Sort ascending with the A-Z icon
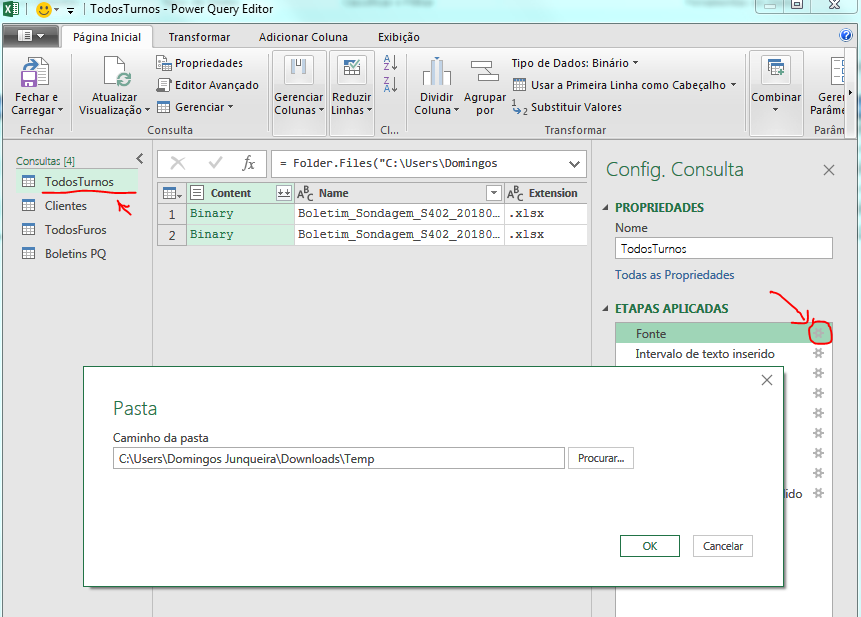 click(390, 62)
